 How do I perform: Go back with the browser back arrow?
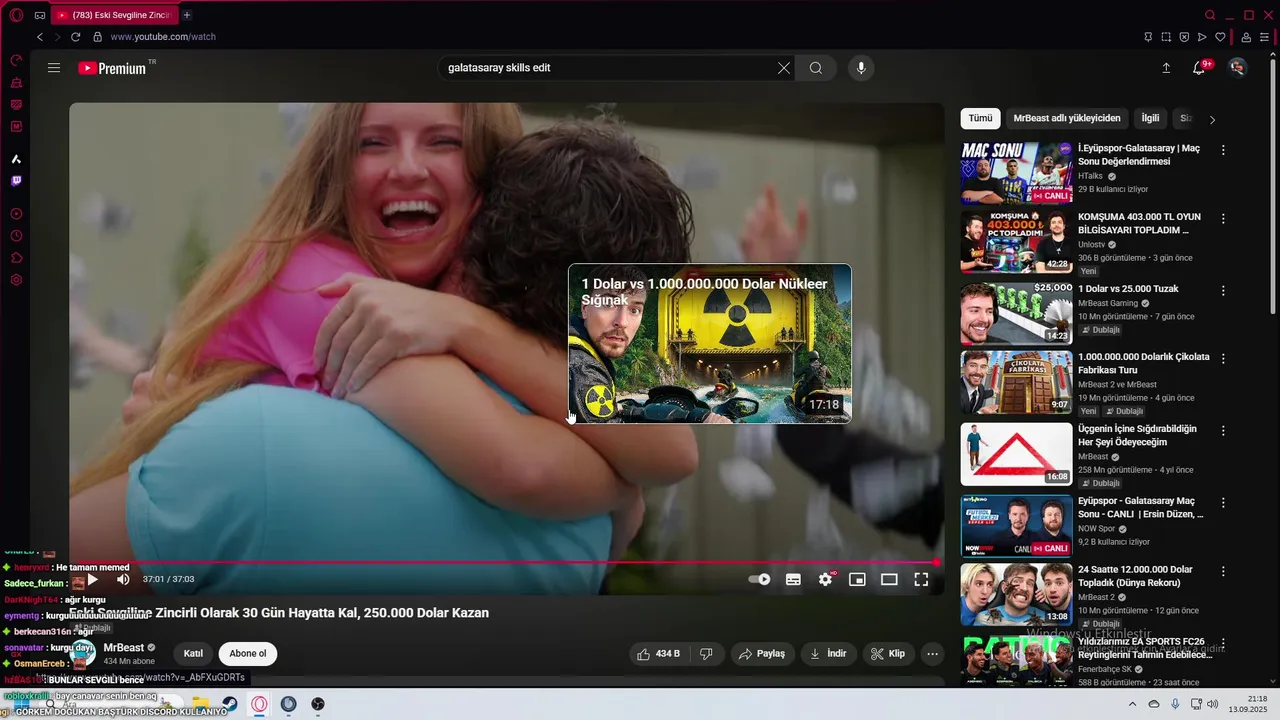pos(40,37)
